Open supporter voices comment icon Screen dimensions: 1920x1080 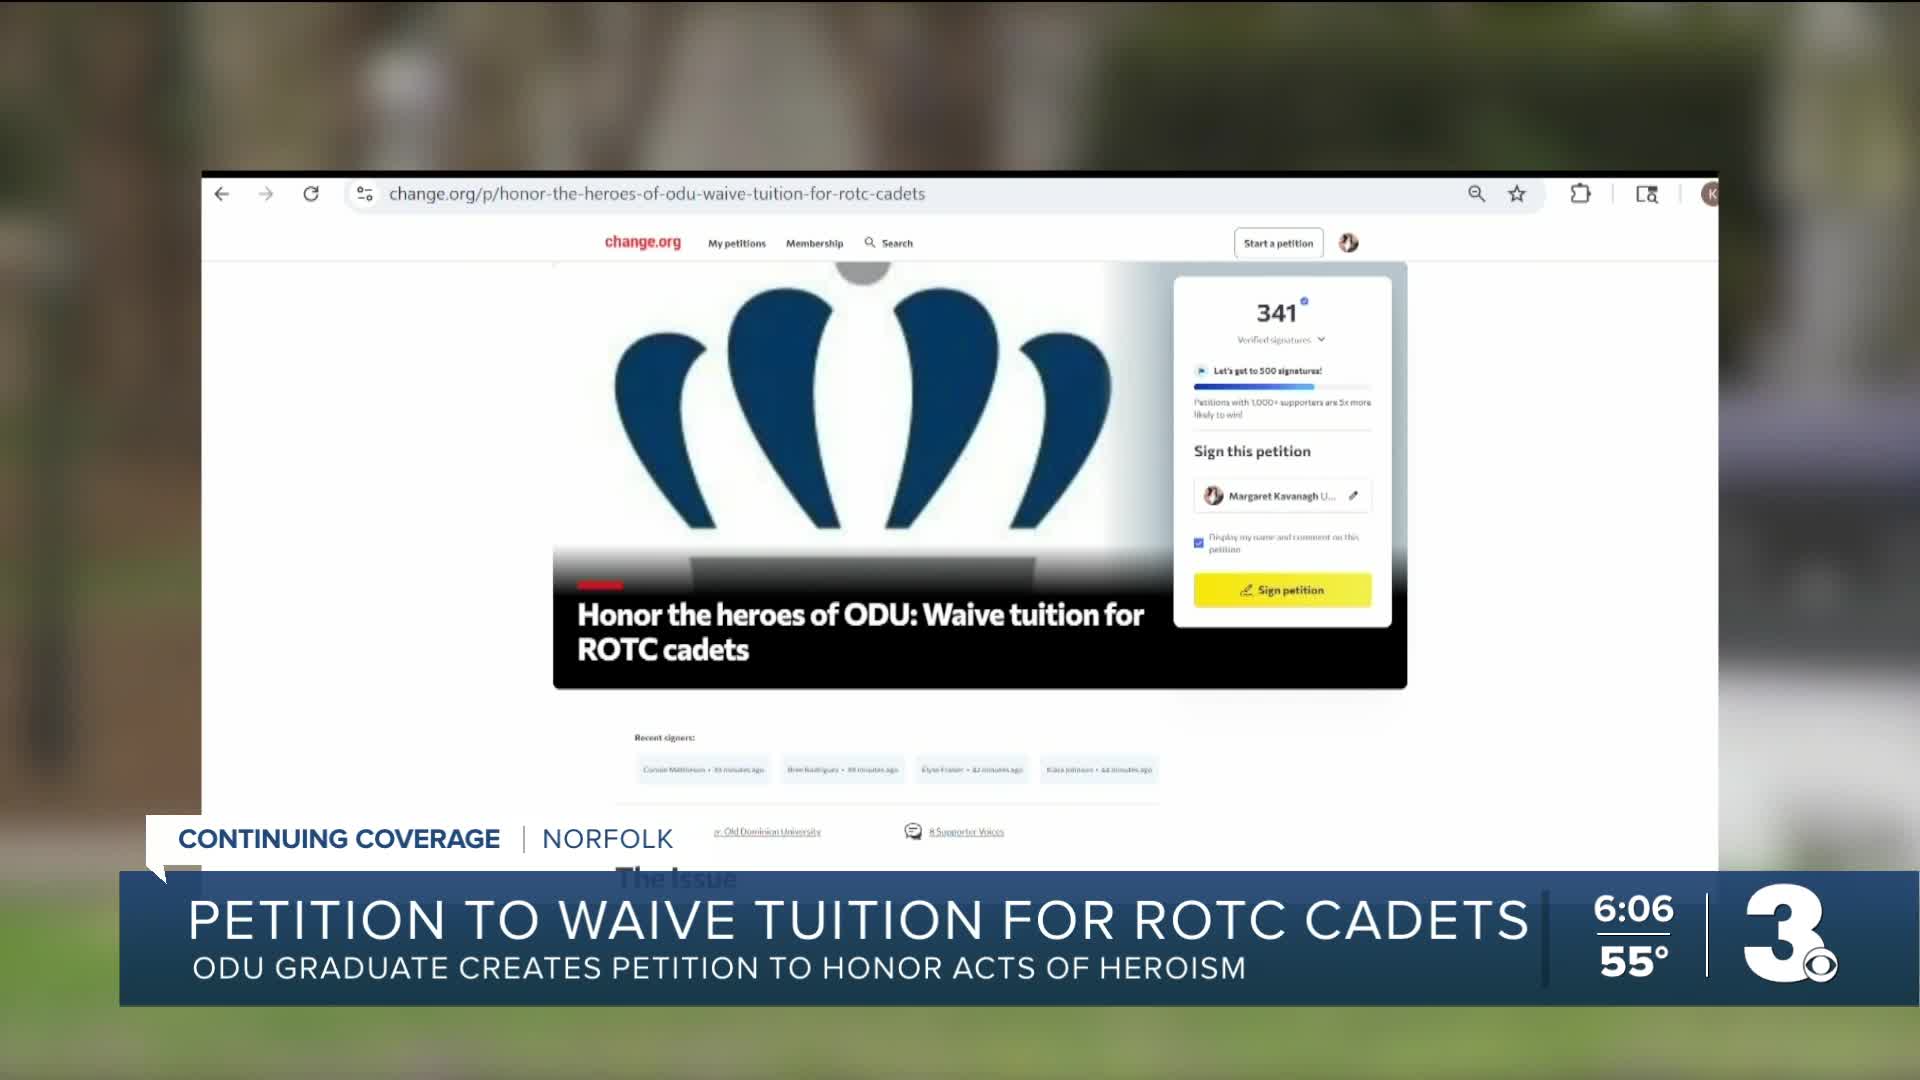coord(913,832)
